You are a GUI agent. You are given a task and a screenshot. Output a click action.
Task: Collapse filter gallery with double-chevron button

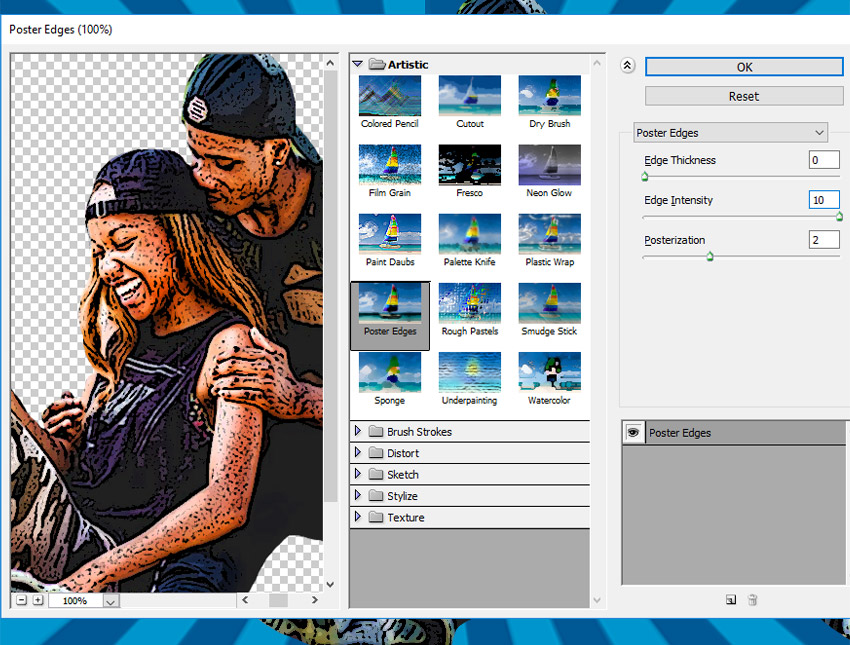pos(627,66)
